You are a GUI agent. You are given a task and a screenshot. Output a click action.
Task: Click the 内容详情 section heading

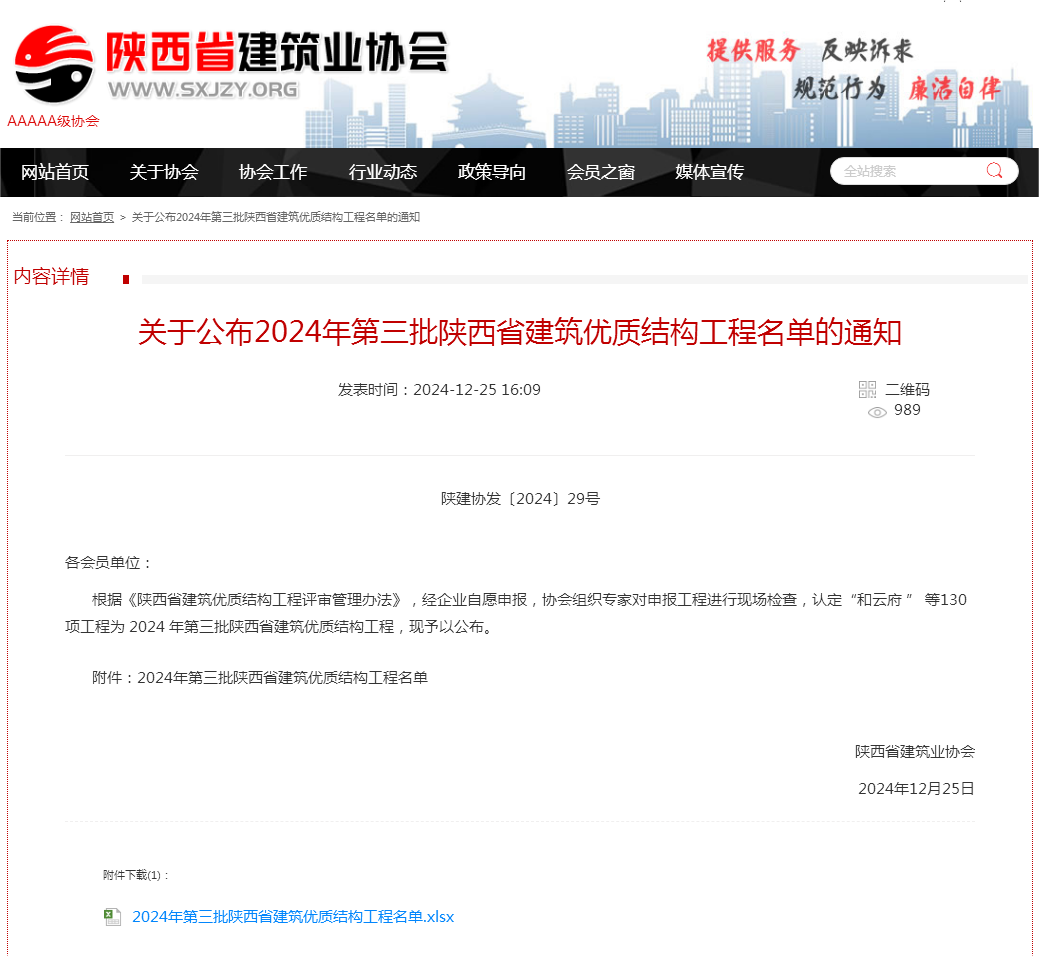pos(51,277)
